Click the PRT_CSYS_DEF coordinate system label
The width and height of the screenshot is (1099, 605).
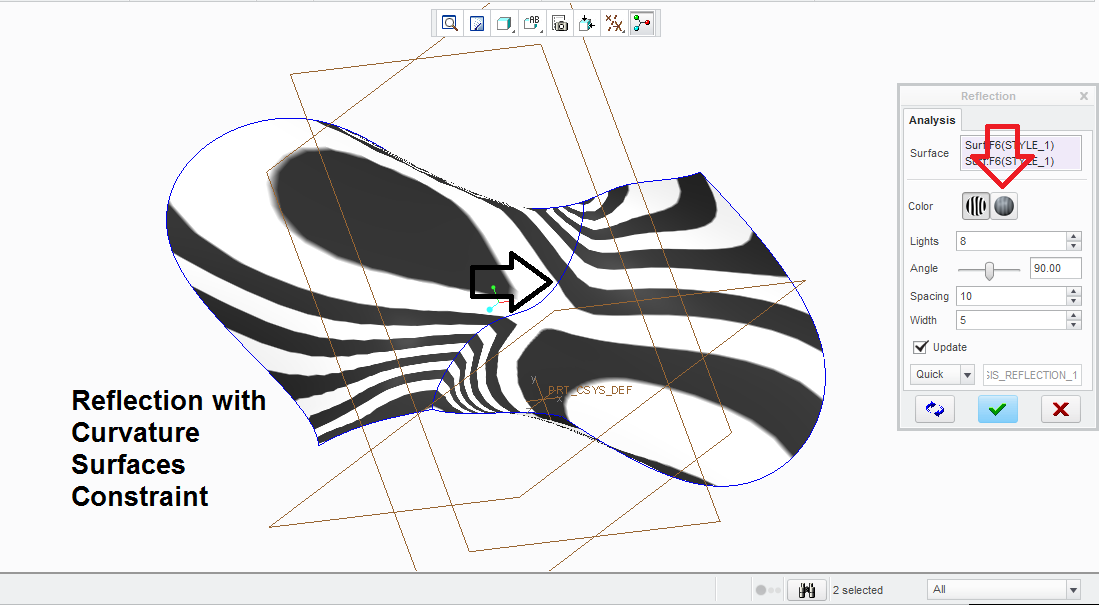coord(589,390)
